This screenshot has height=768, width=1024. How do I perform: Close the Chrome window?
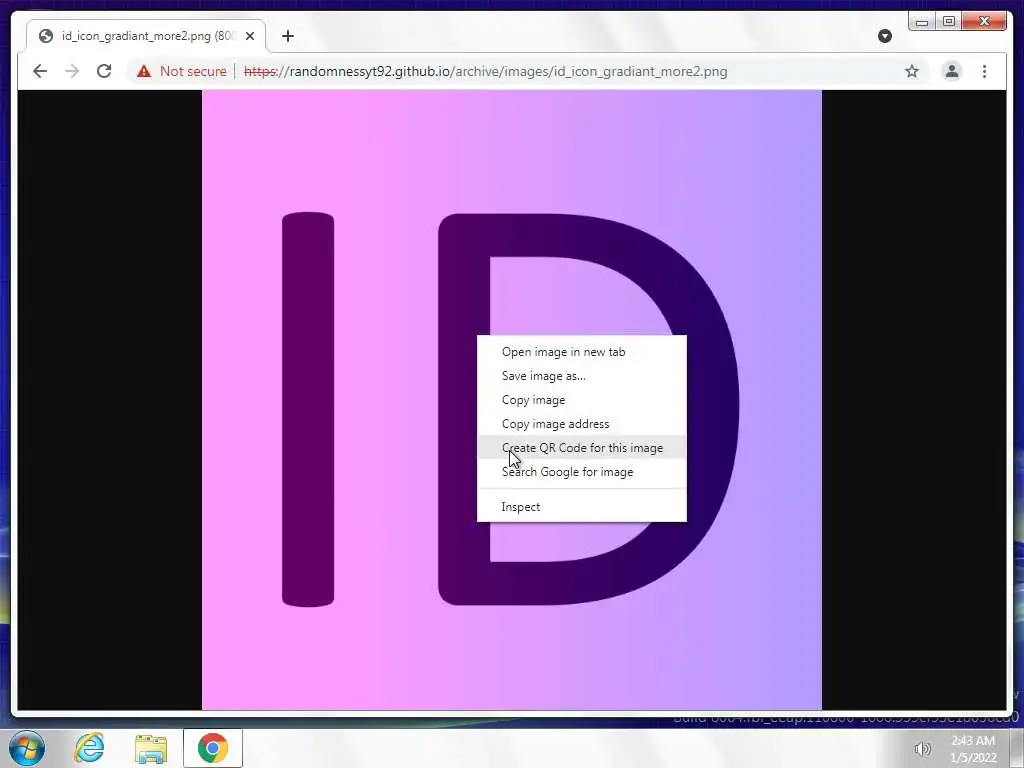[x=984, y=22]
